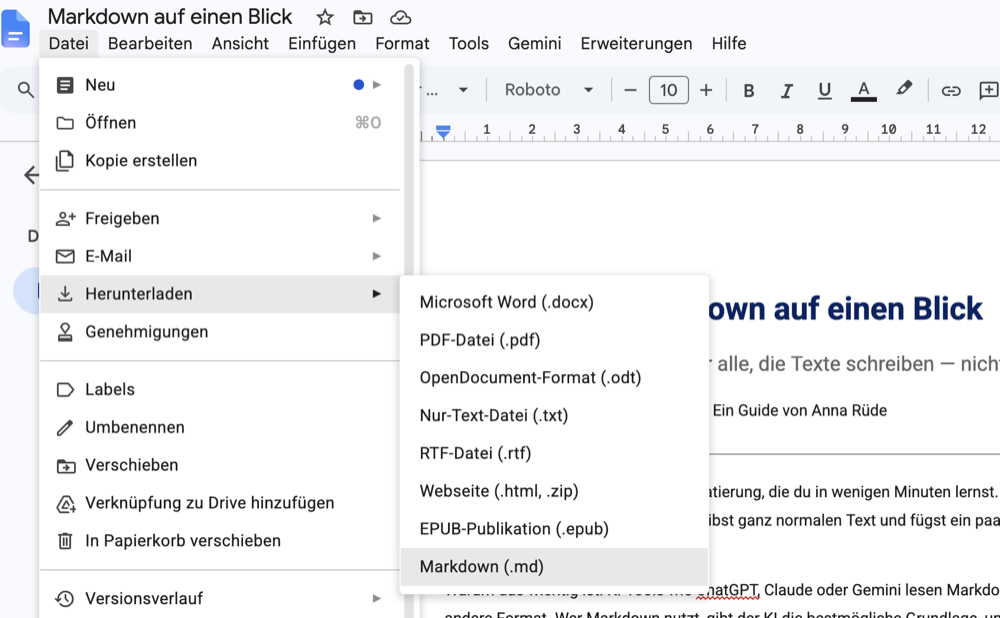Click the Herunterladen menu entry
Viewport: 1000px width, 618px height.
coord(220,294)
